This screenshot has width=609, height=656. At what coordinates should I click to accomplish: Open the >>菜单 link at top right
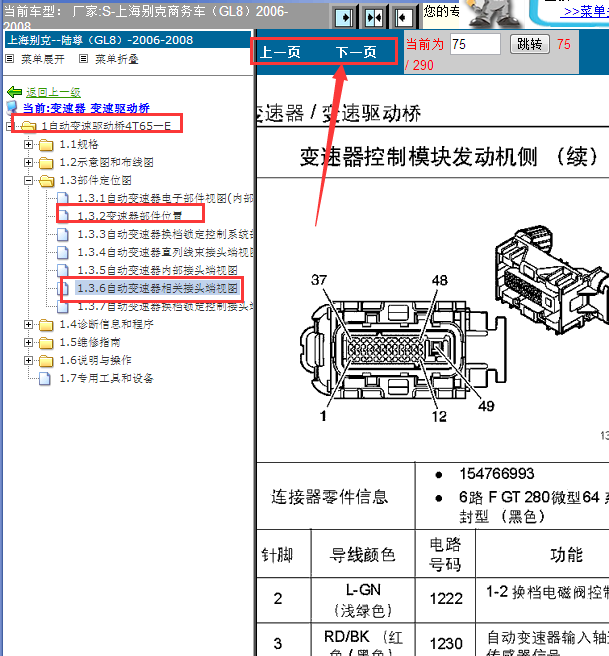click(x=586, y=12)
